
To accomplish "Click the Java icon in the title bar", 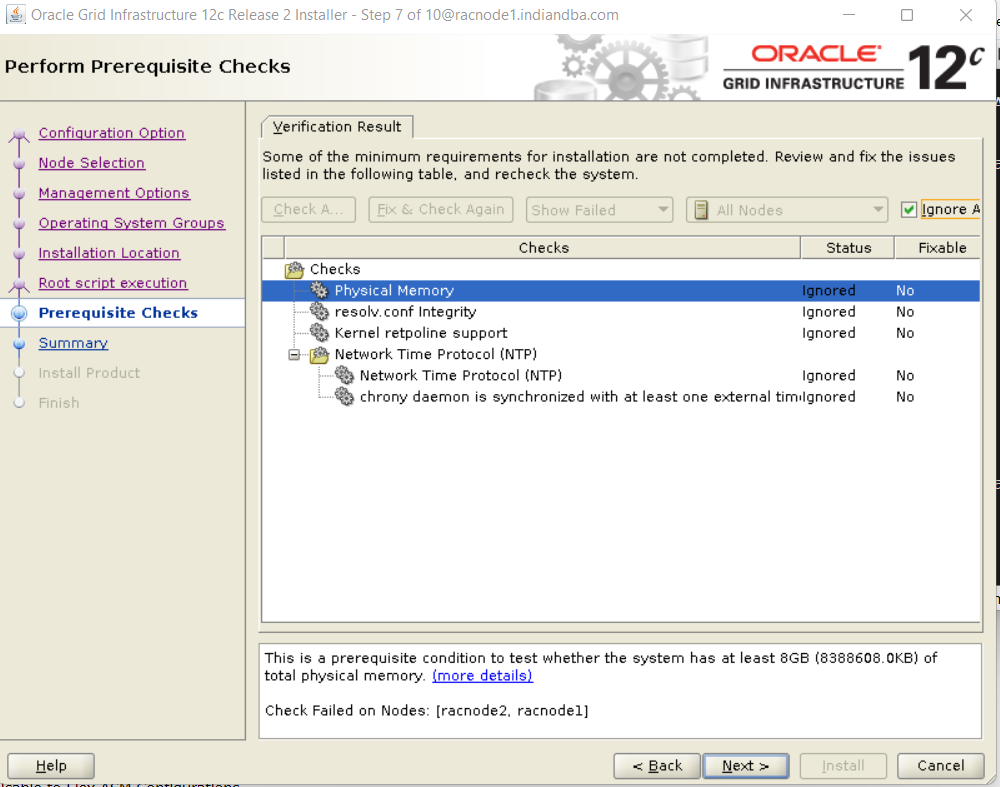I will tap(15, 14).
